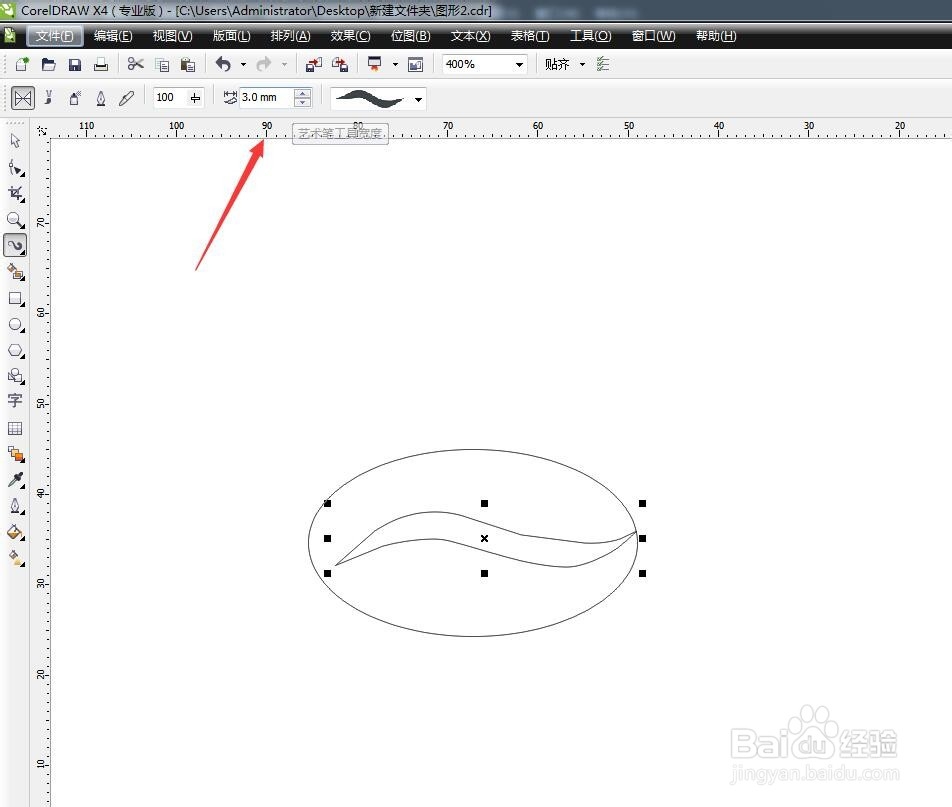Open the 400% zoom level dropdown
This screenshot has width=952, height=807.
(x=519, y=64)
